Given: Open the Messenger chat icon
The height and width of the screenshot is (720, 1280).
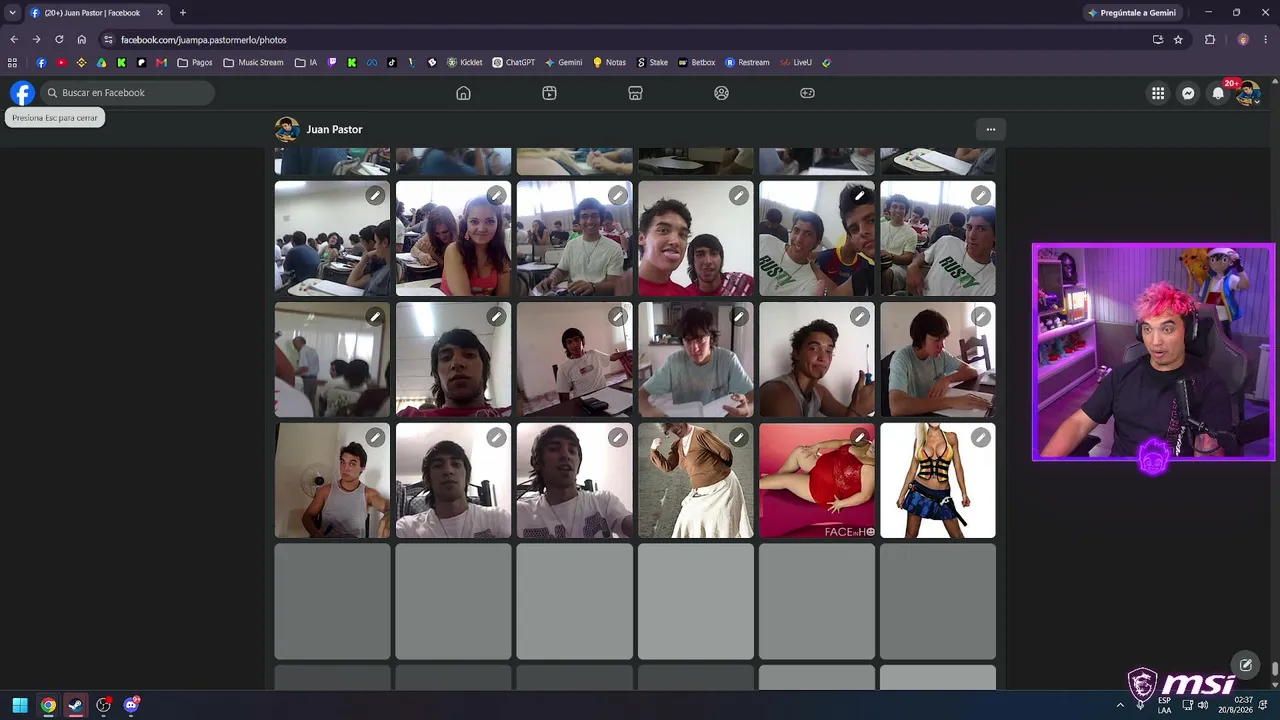Looking at the screenshot, I should coord(1188,93).
